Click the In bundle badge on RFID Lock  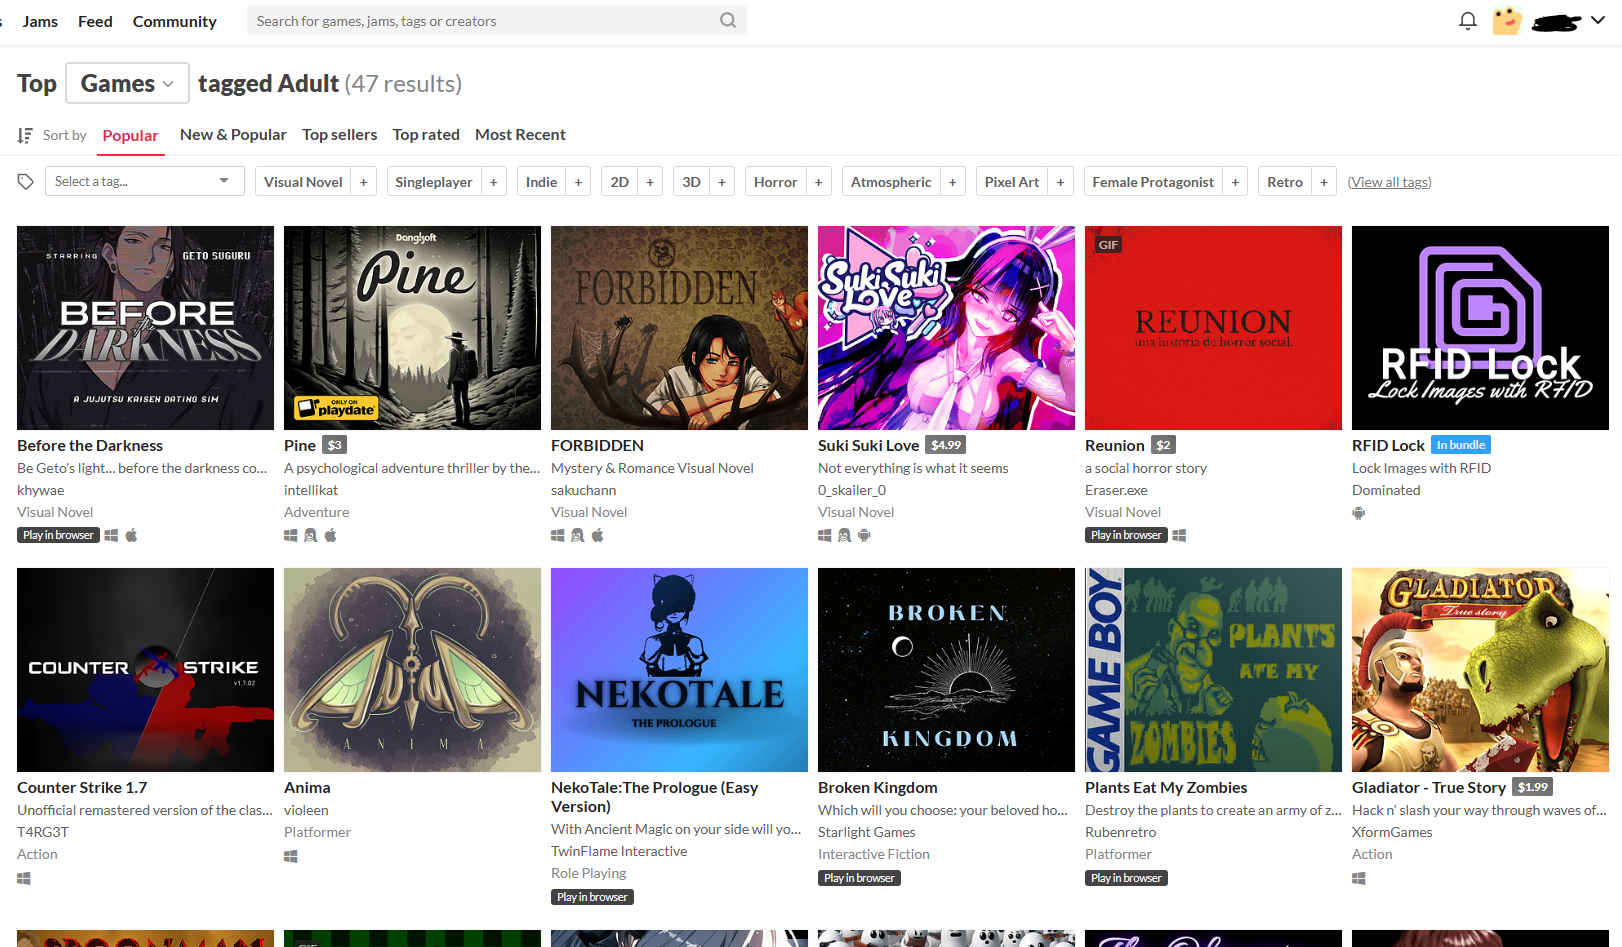pyautogui.click(x=1461, y=445)
